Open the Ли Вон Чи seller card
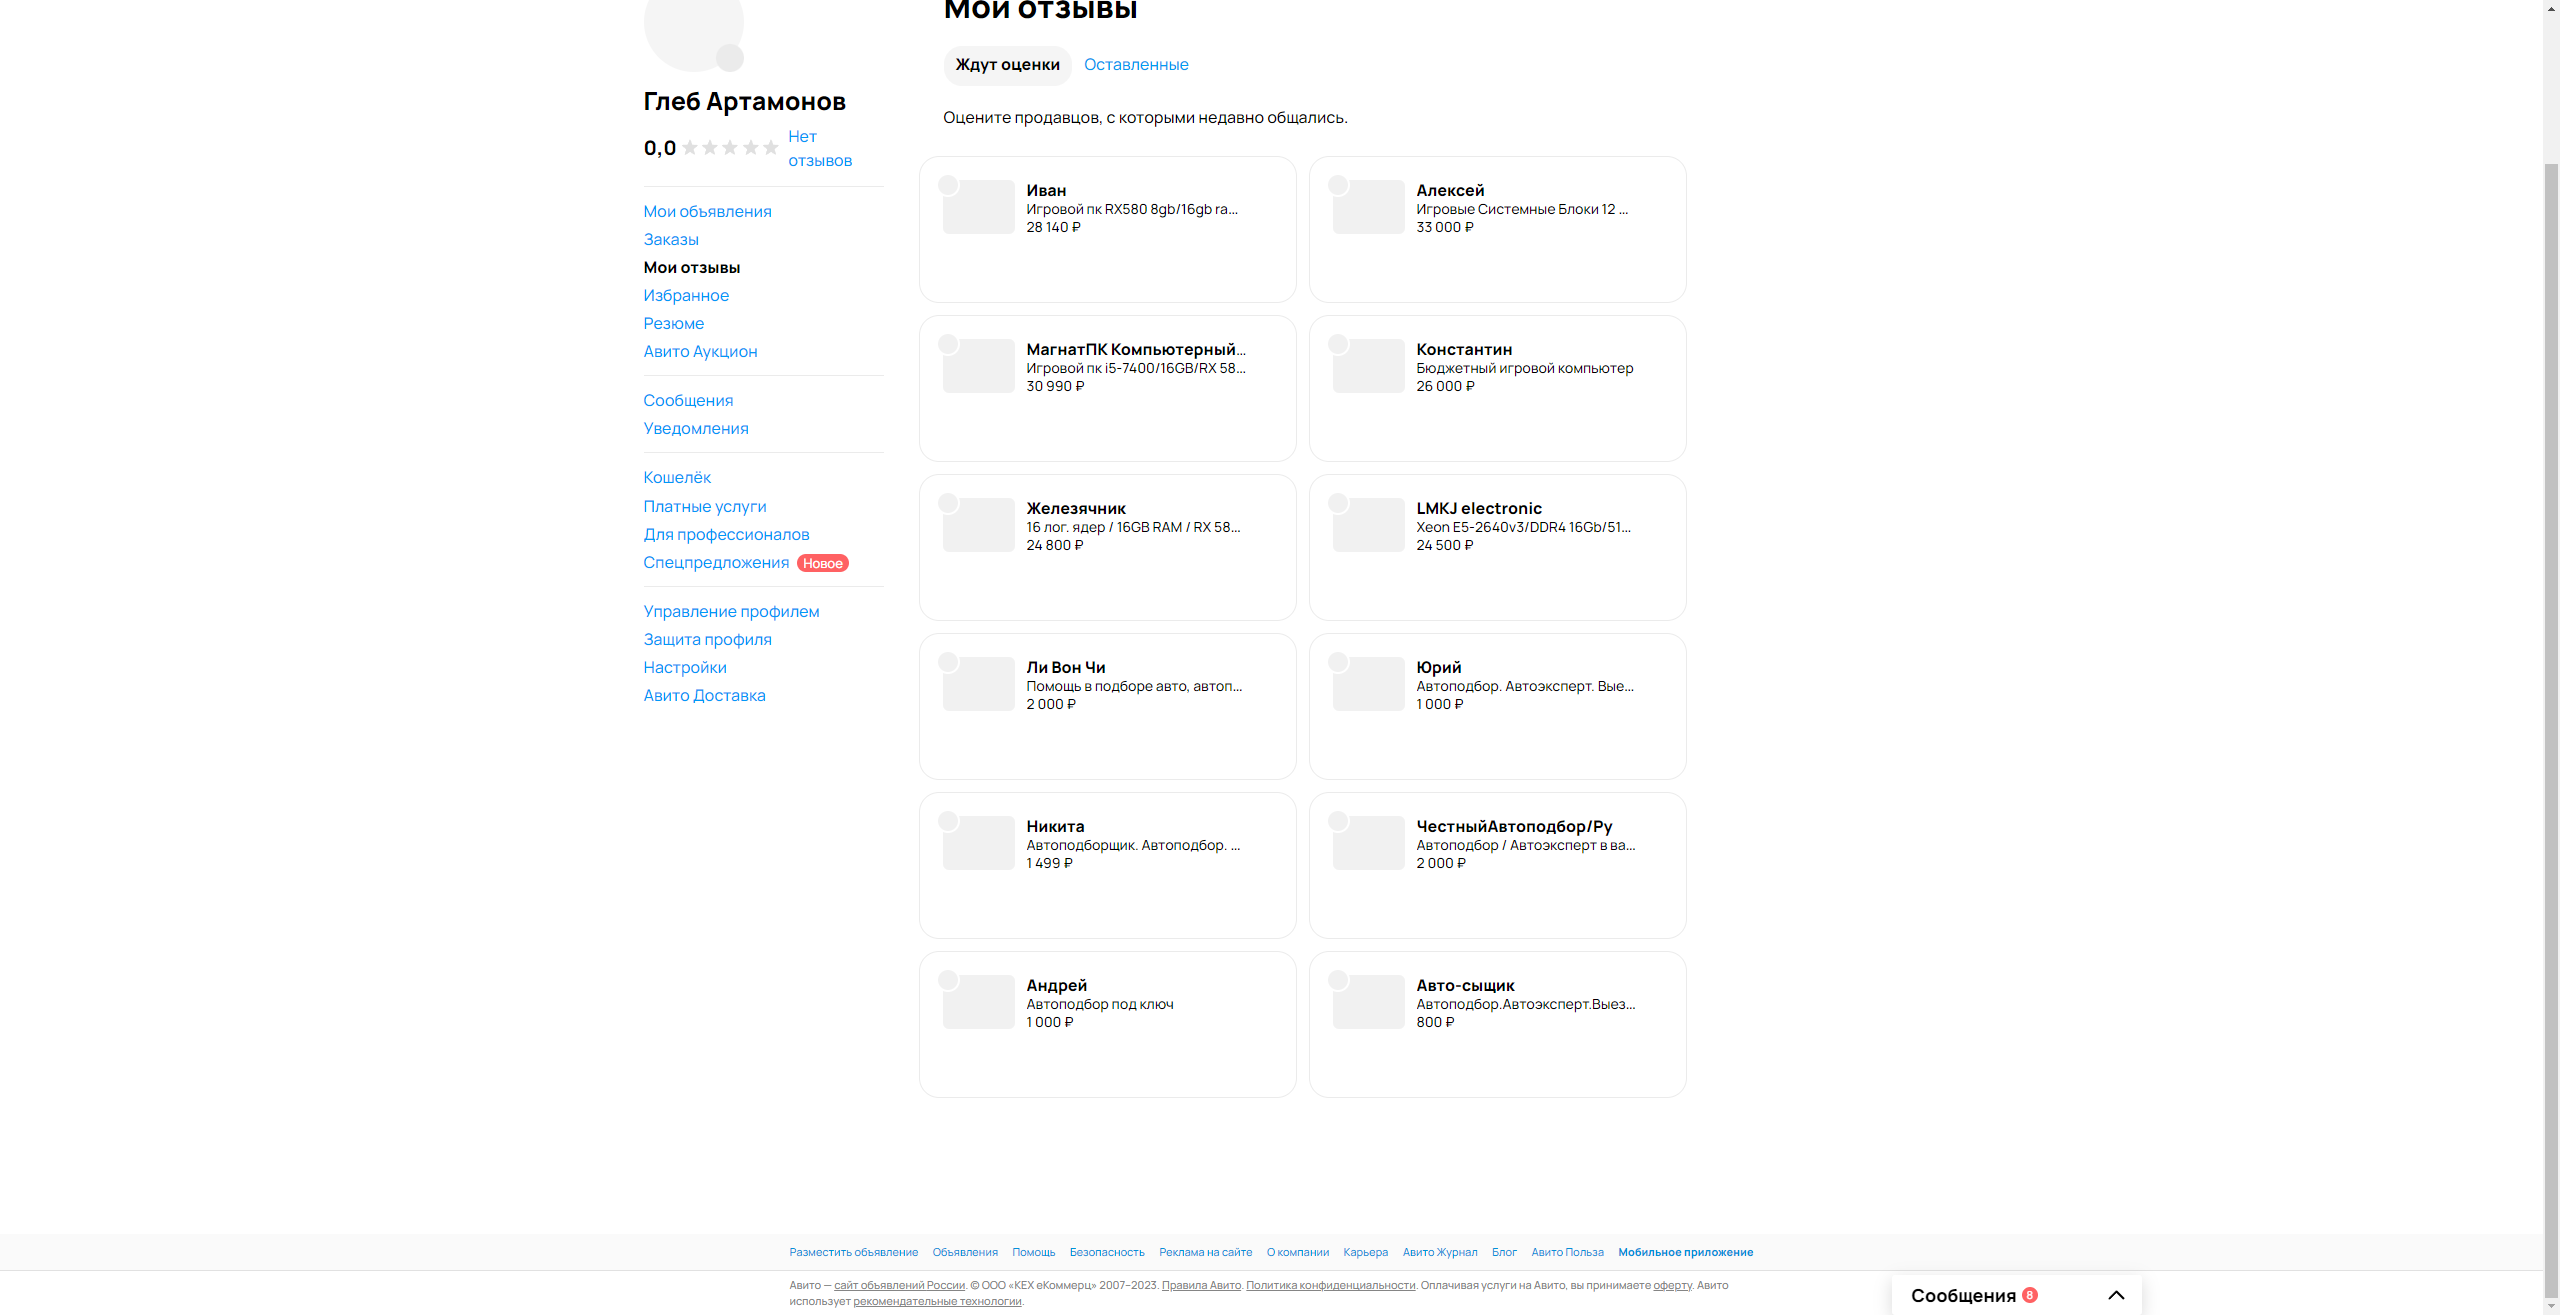Screen dimensions: 2560x1315 (1107, 706)
